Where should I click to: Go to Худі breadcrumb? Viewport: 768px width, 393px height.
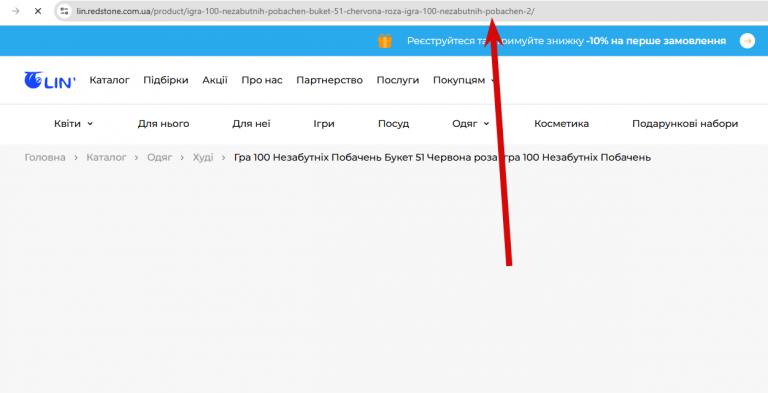coord(203,157)
